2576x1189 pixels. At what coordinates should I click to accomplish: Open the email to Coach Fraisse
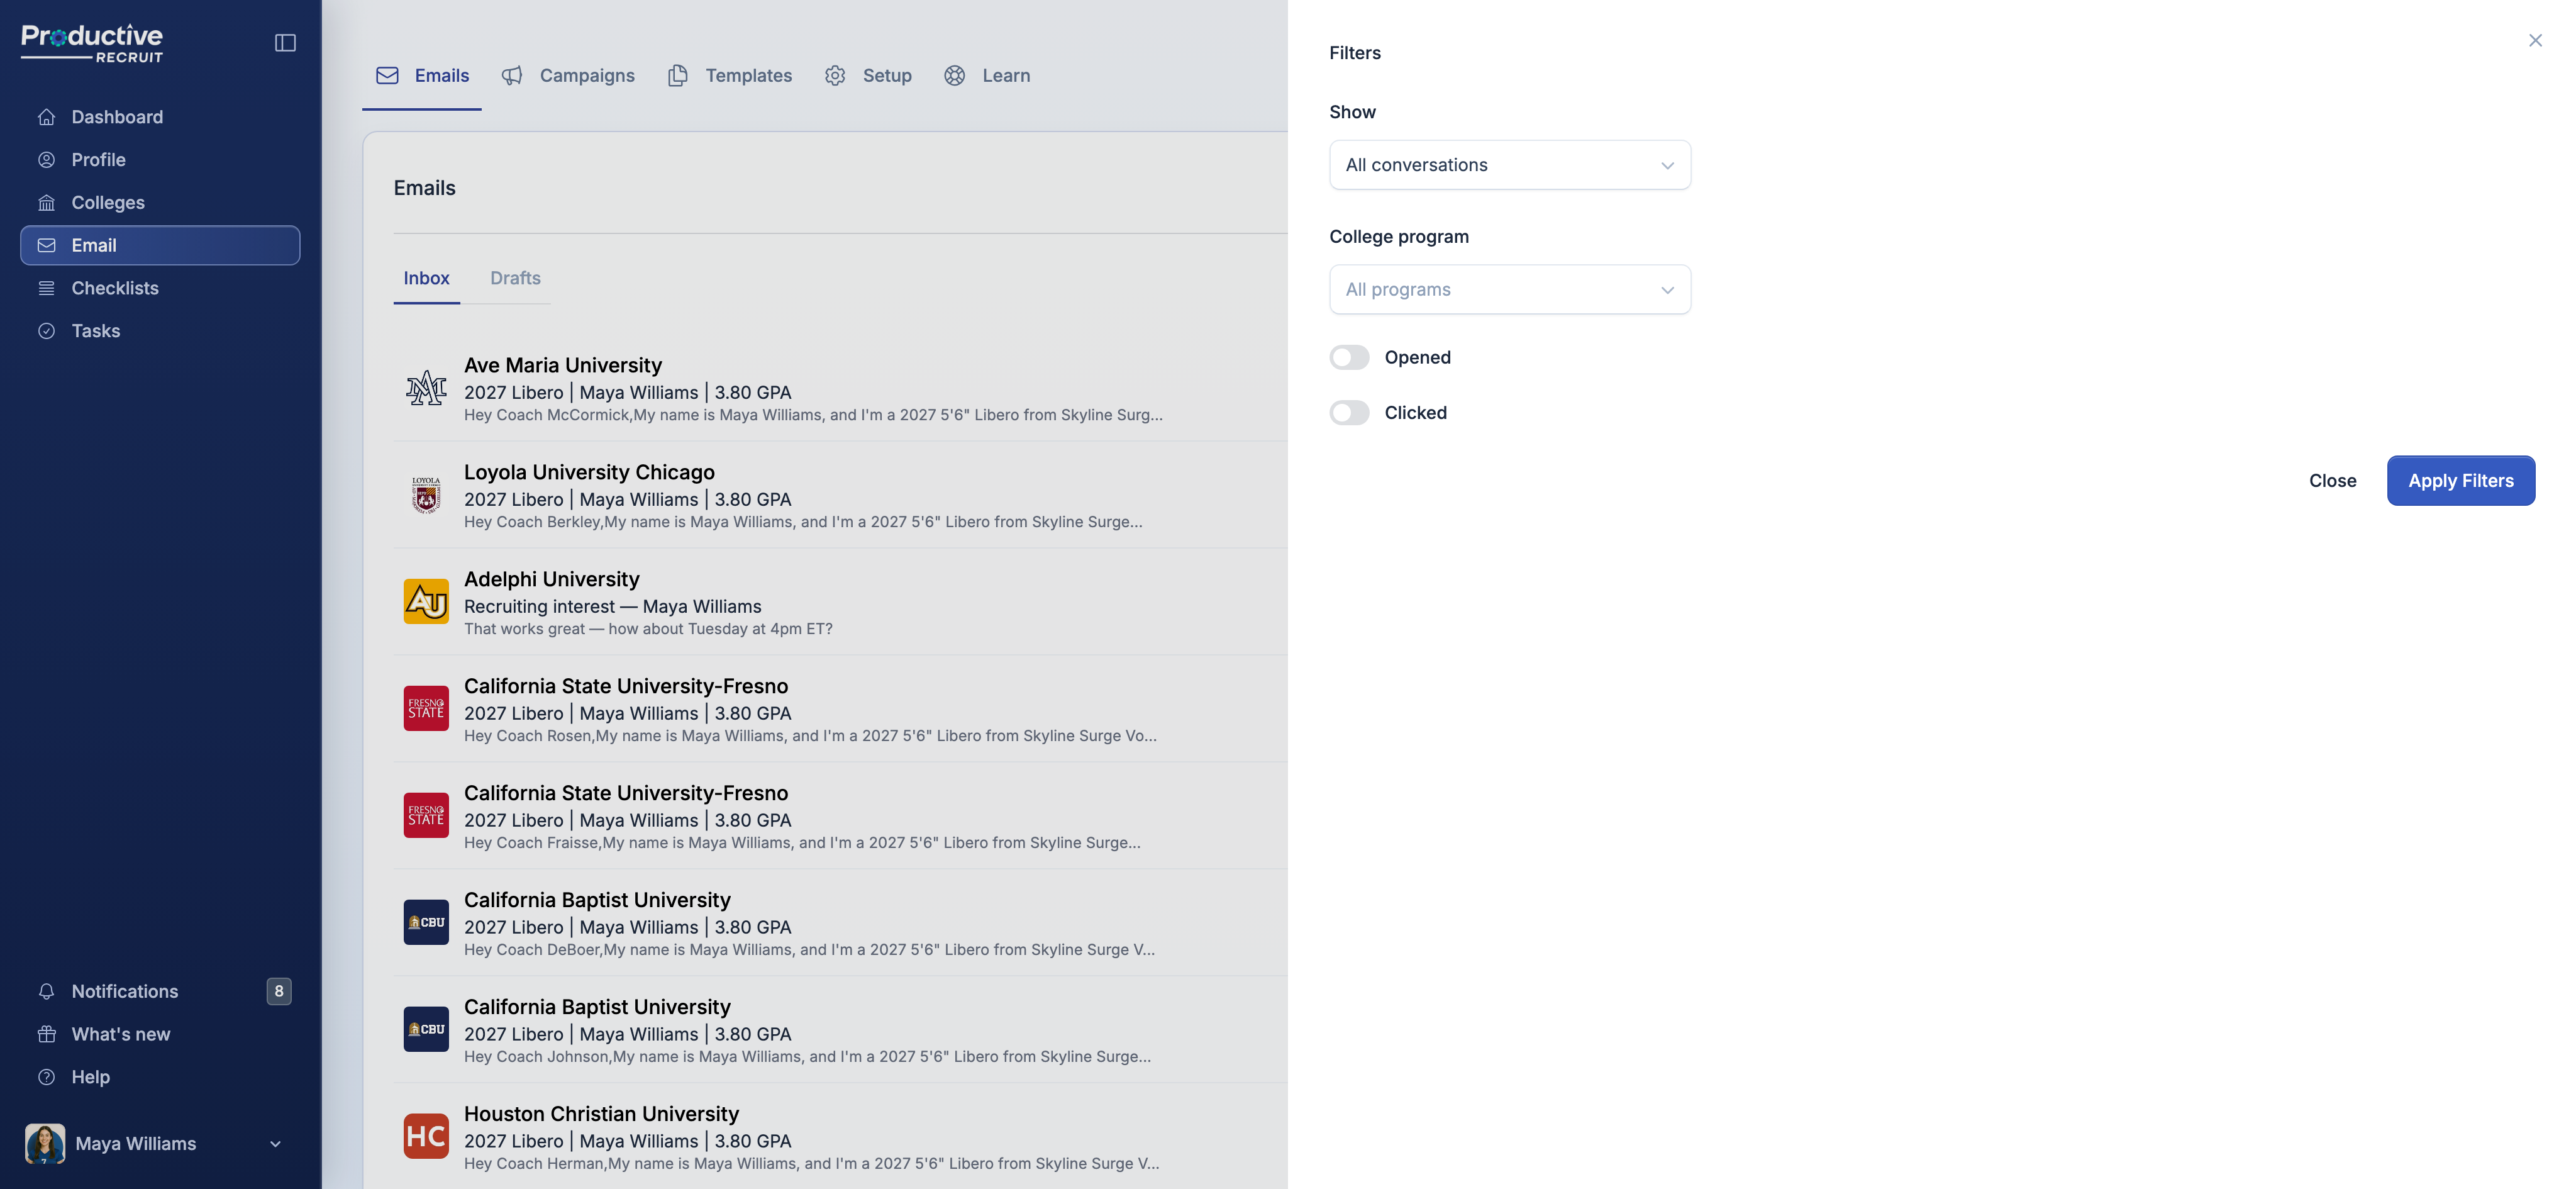[x=840, y=816]
